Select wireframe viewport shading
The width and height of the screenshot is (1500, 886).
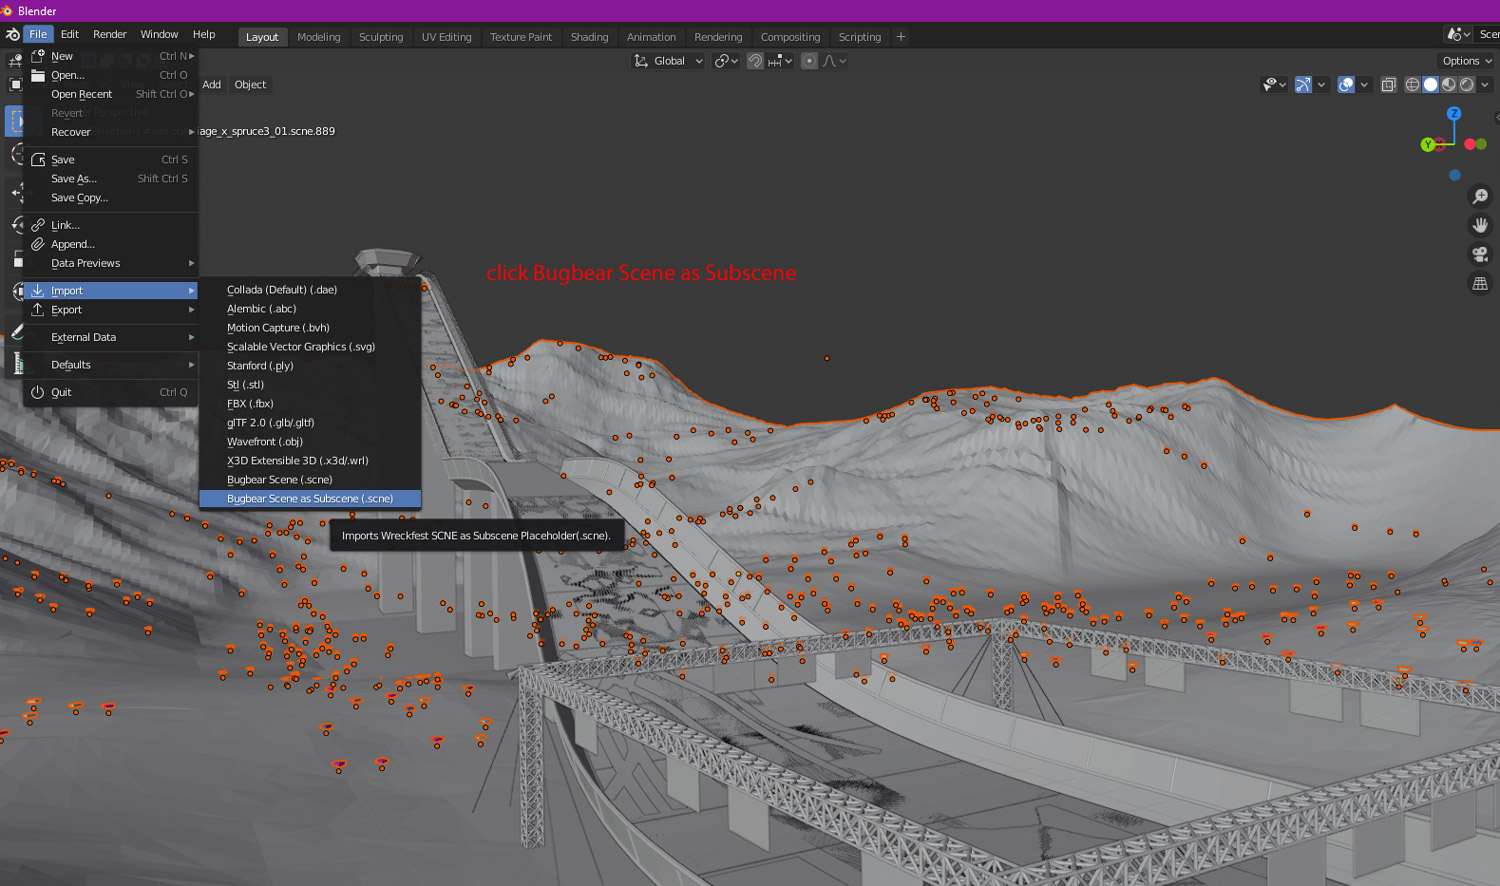click(x=1412, y=85)
